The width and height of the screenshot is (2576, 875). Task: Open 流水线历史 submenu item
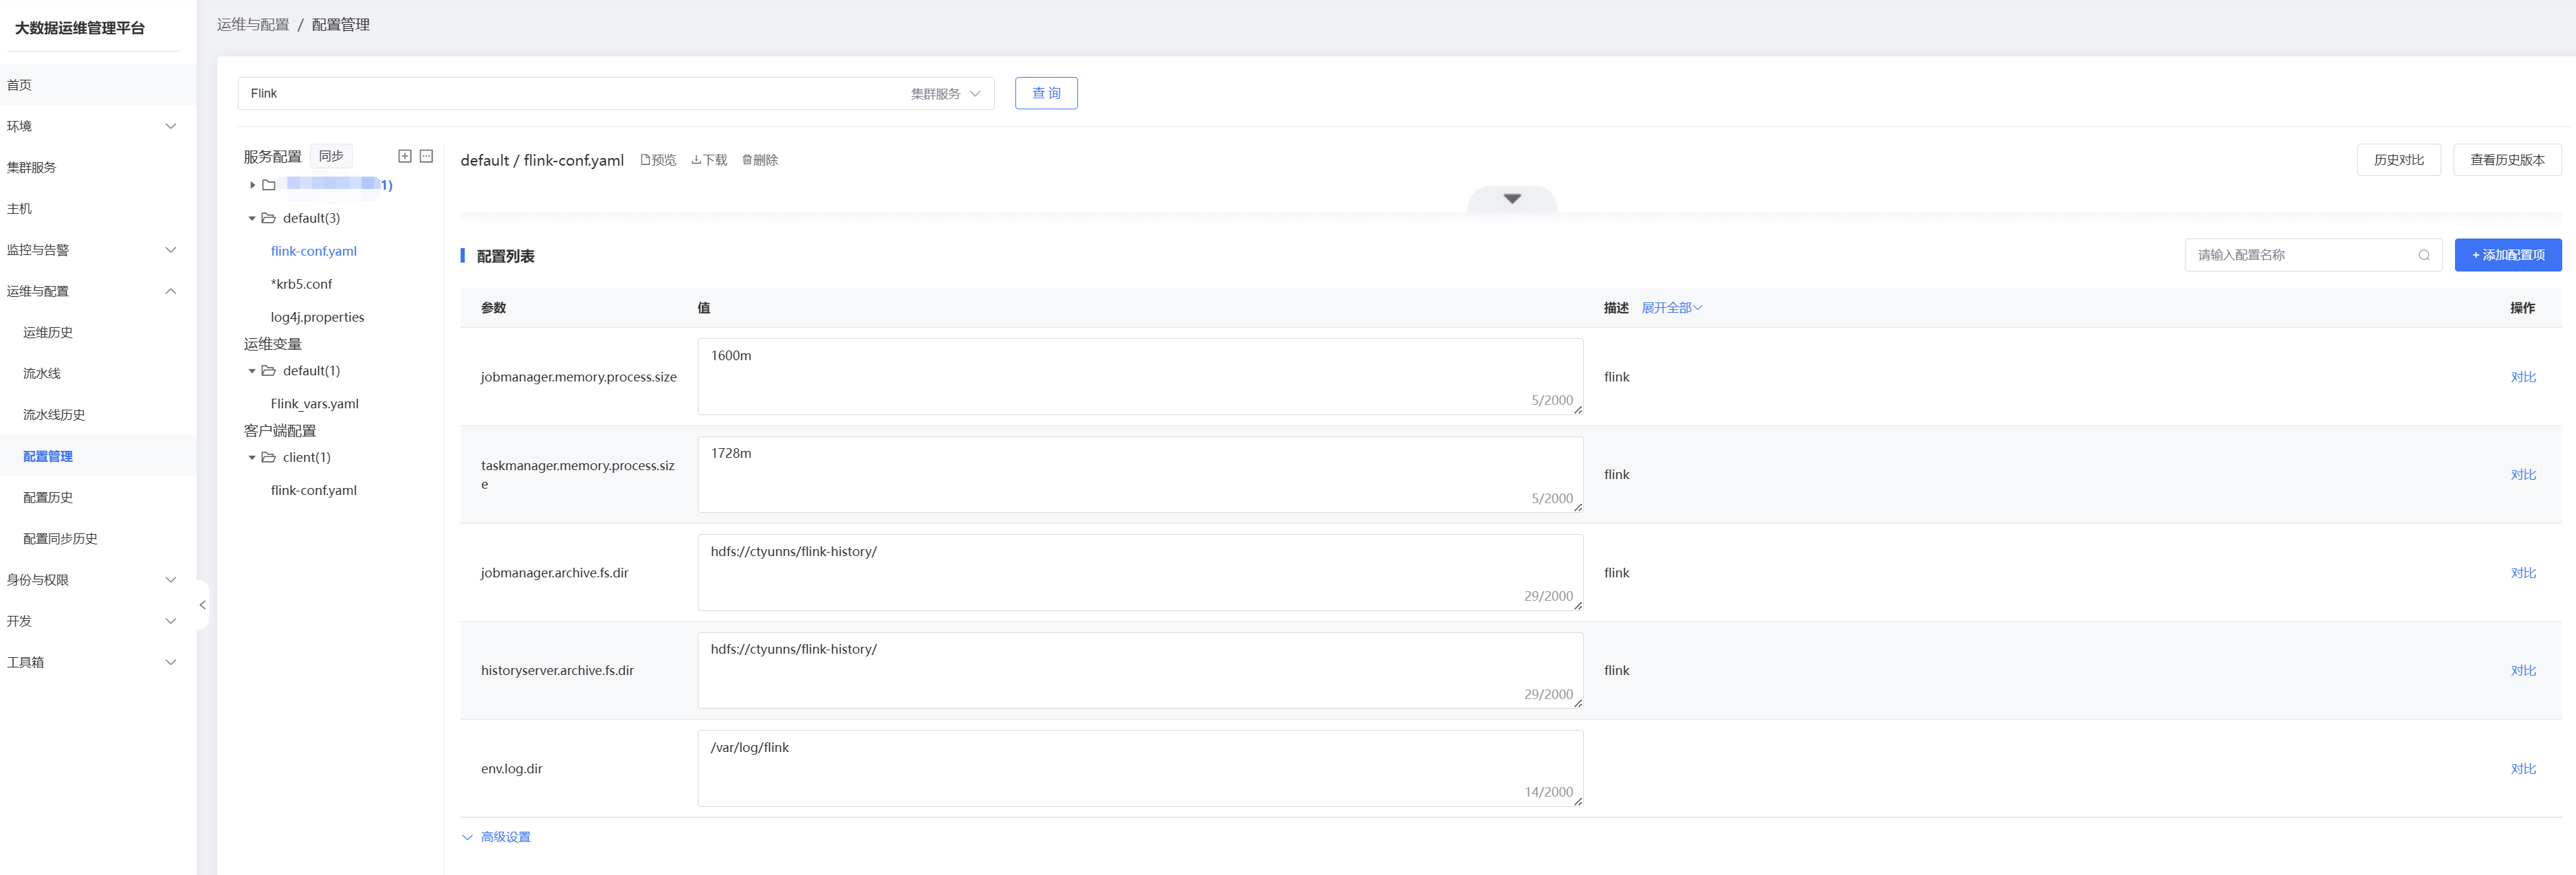(98, 414)
